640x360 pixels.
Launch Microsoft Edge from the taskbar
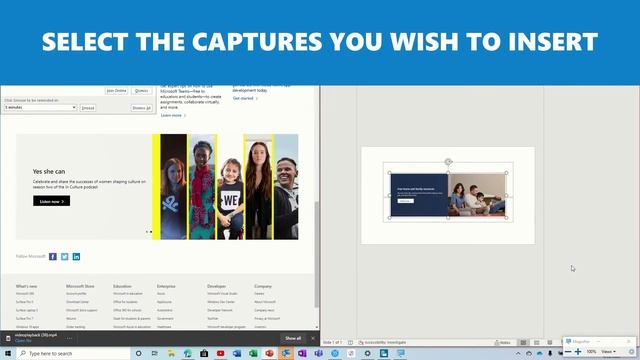click(188, 353)
